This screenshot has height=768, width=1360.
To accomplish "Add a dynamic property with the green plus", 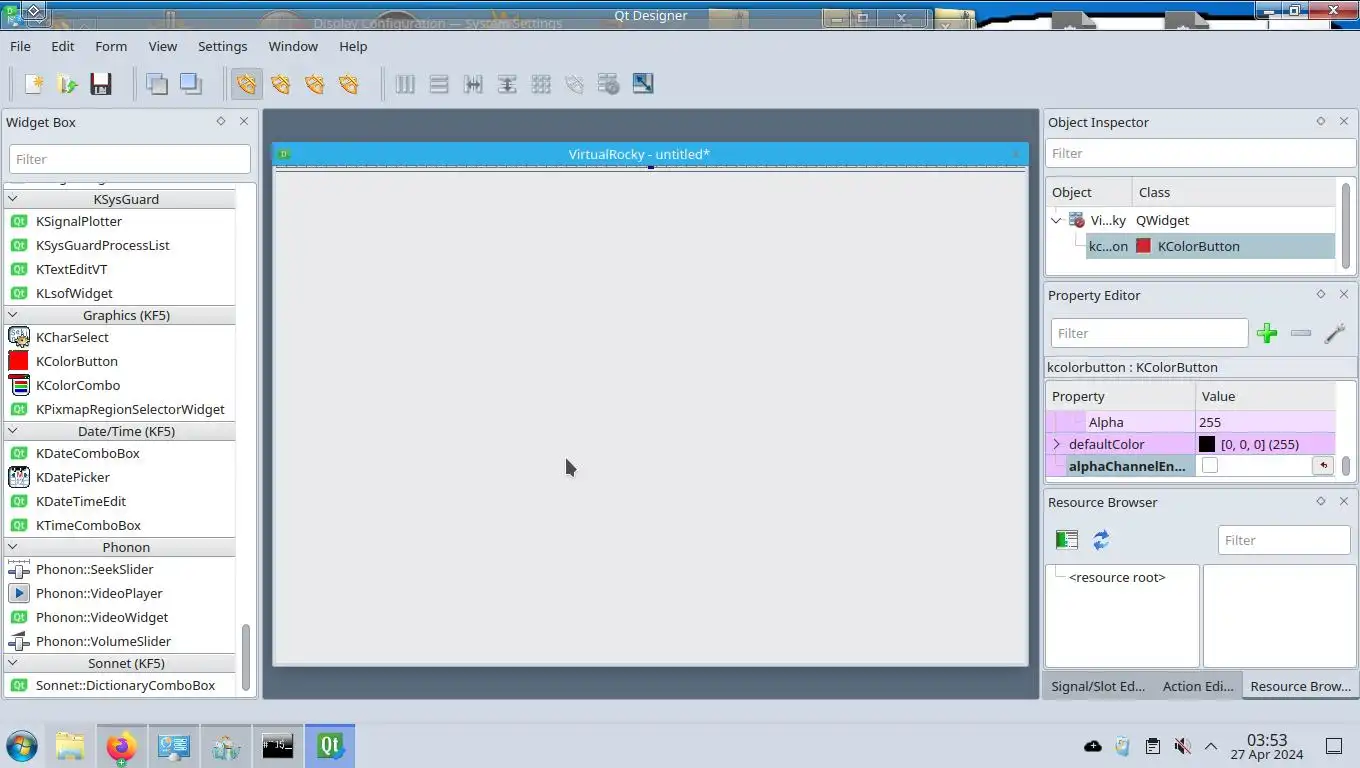I will pyautogui.click(x=1267, y=333).
